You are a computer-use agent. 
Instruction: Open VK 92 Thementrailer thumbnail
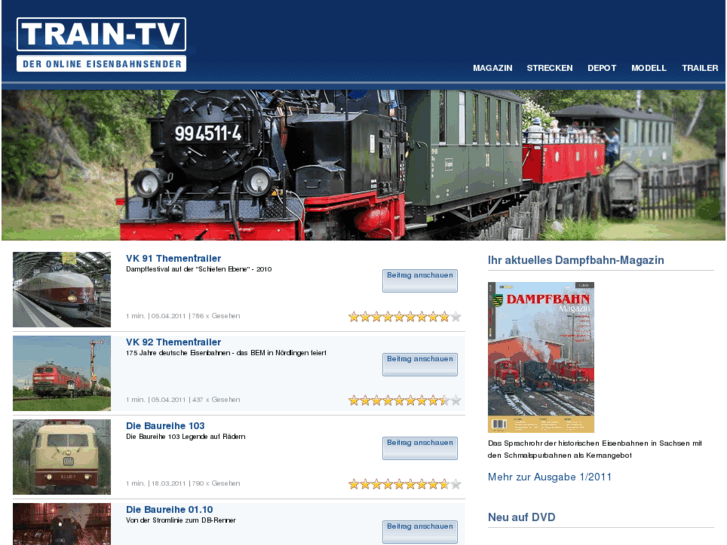click(x=62, y=373)
